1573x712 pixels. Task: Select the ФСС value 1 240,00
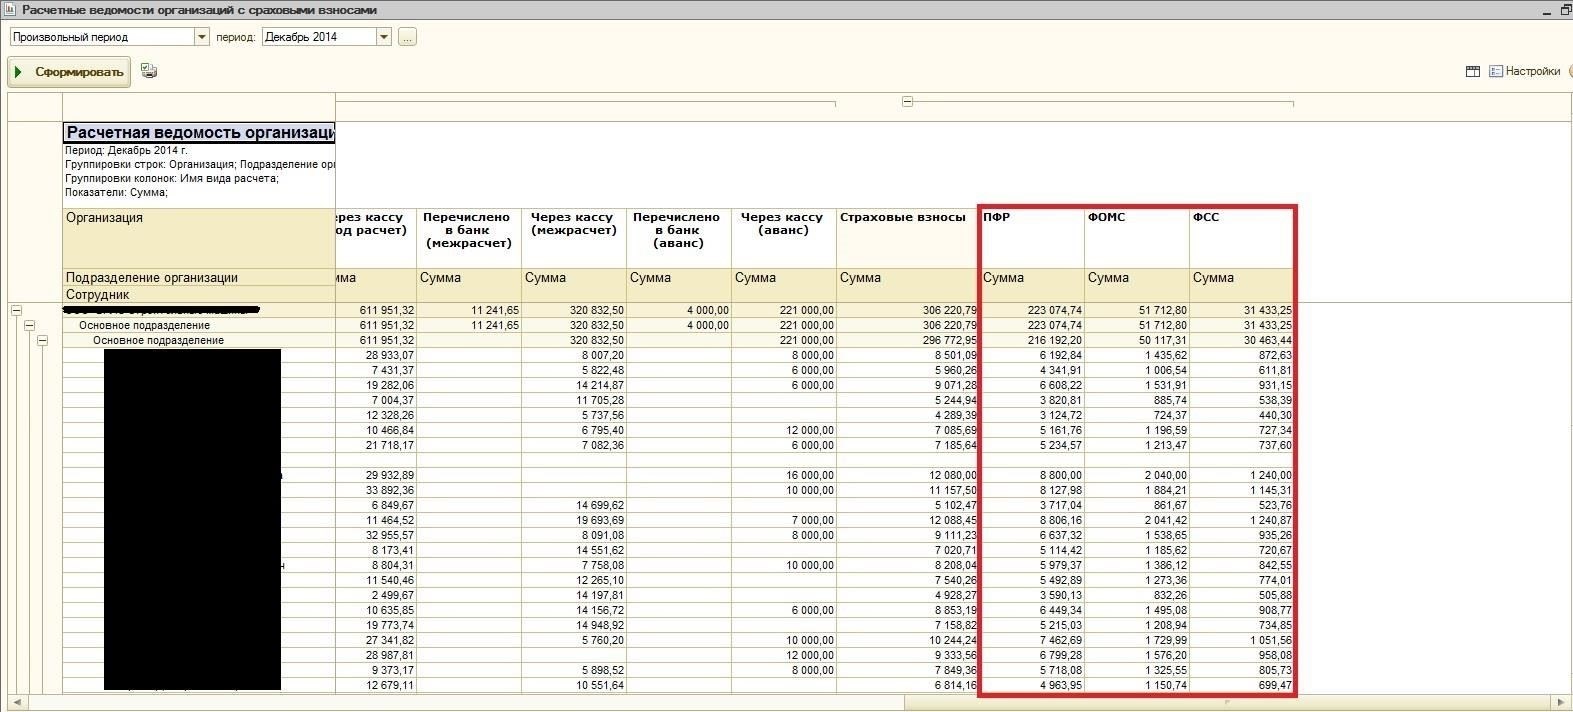click(x=1242, y=476)
